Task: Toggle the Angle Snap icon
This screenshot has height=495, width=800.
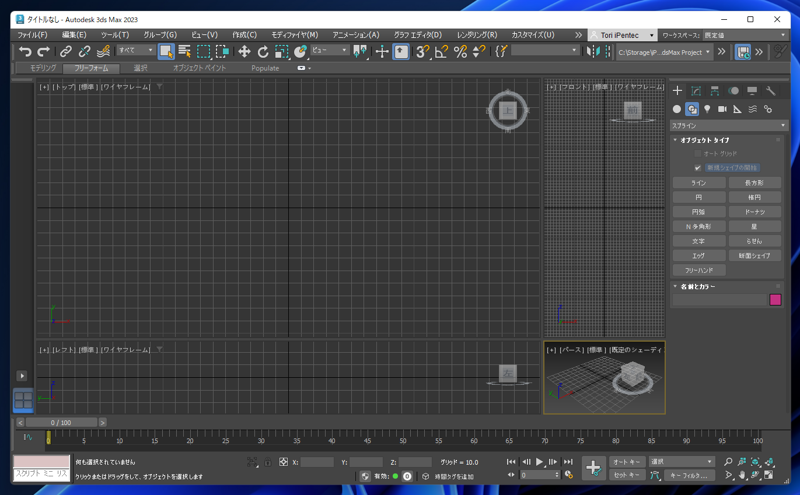Action: (x=441, y=52)
